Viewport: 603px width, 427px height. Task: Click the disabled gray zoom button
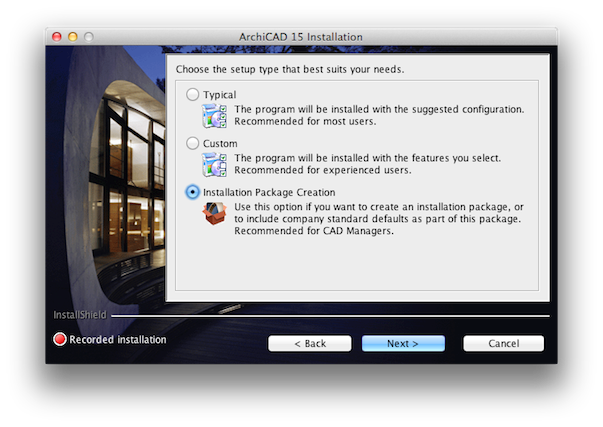point(89,37)
